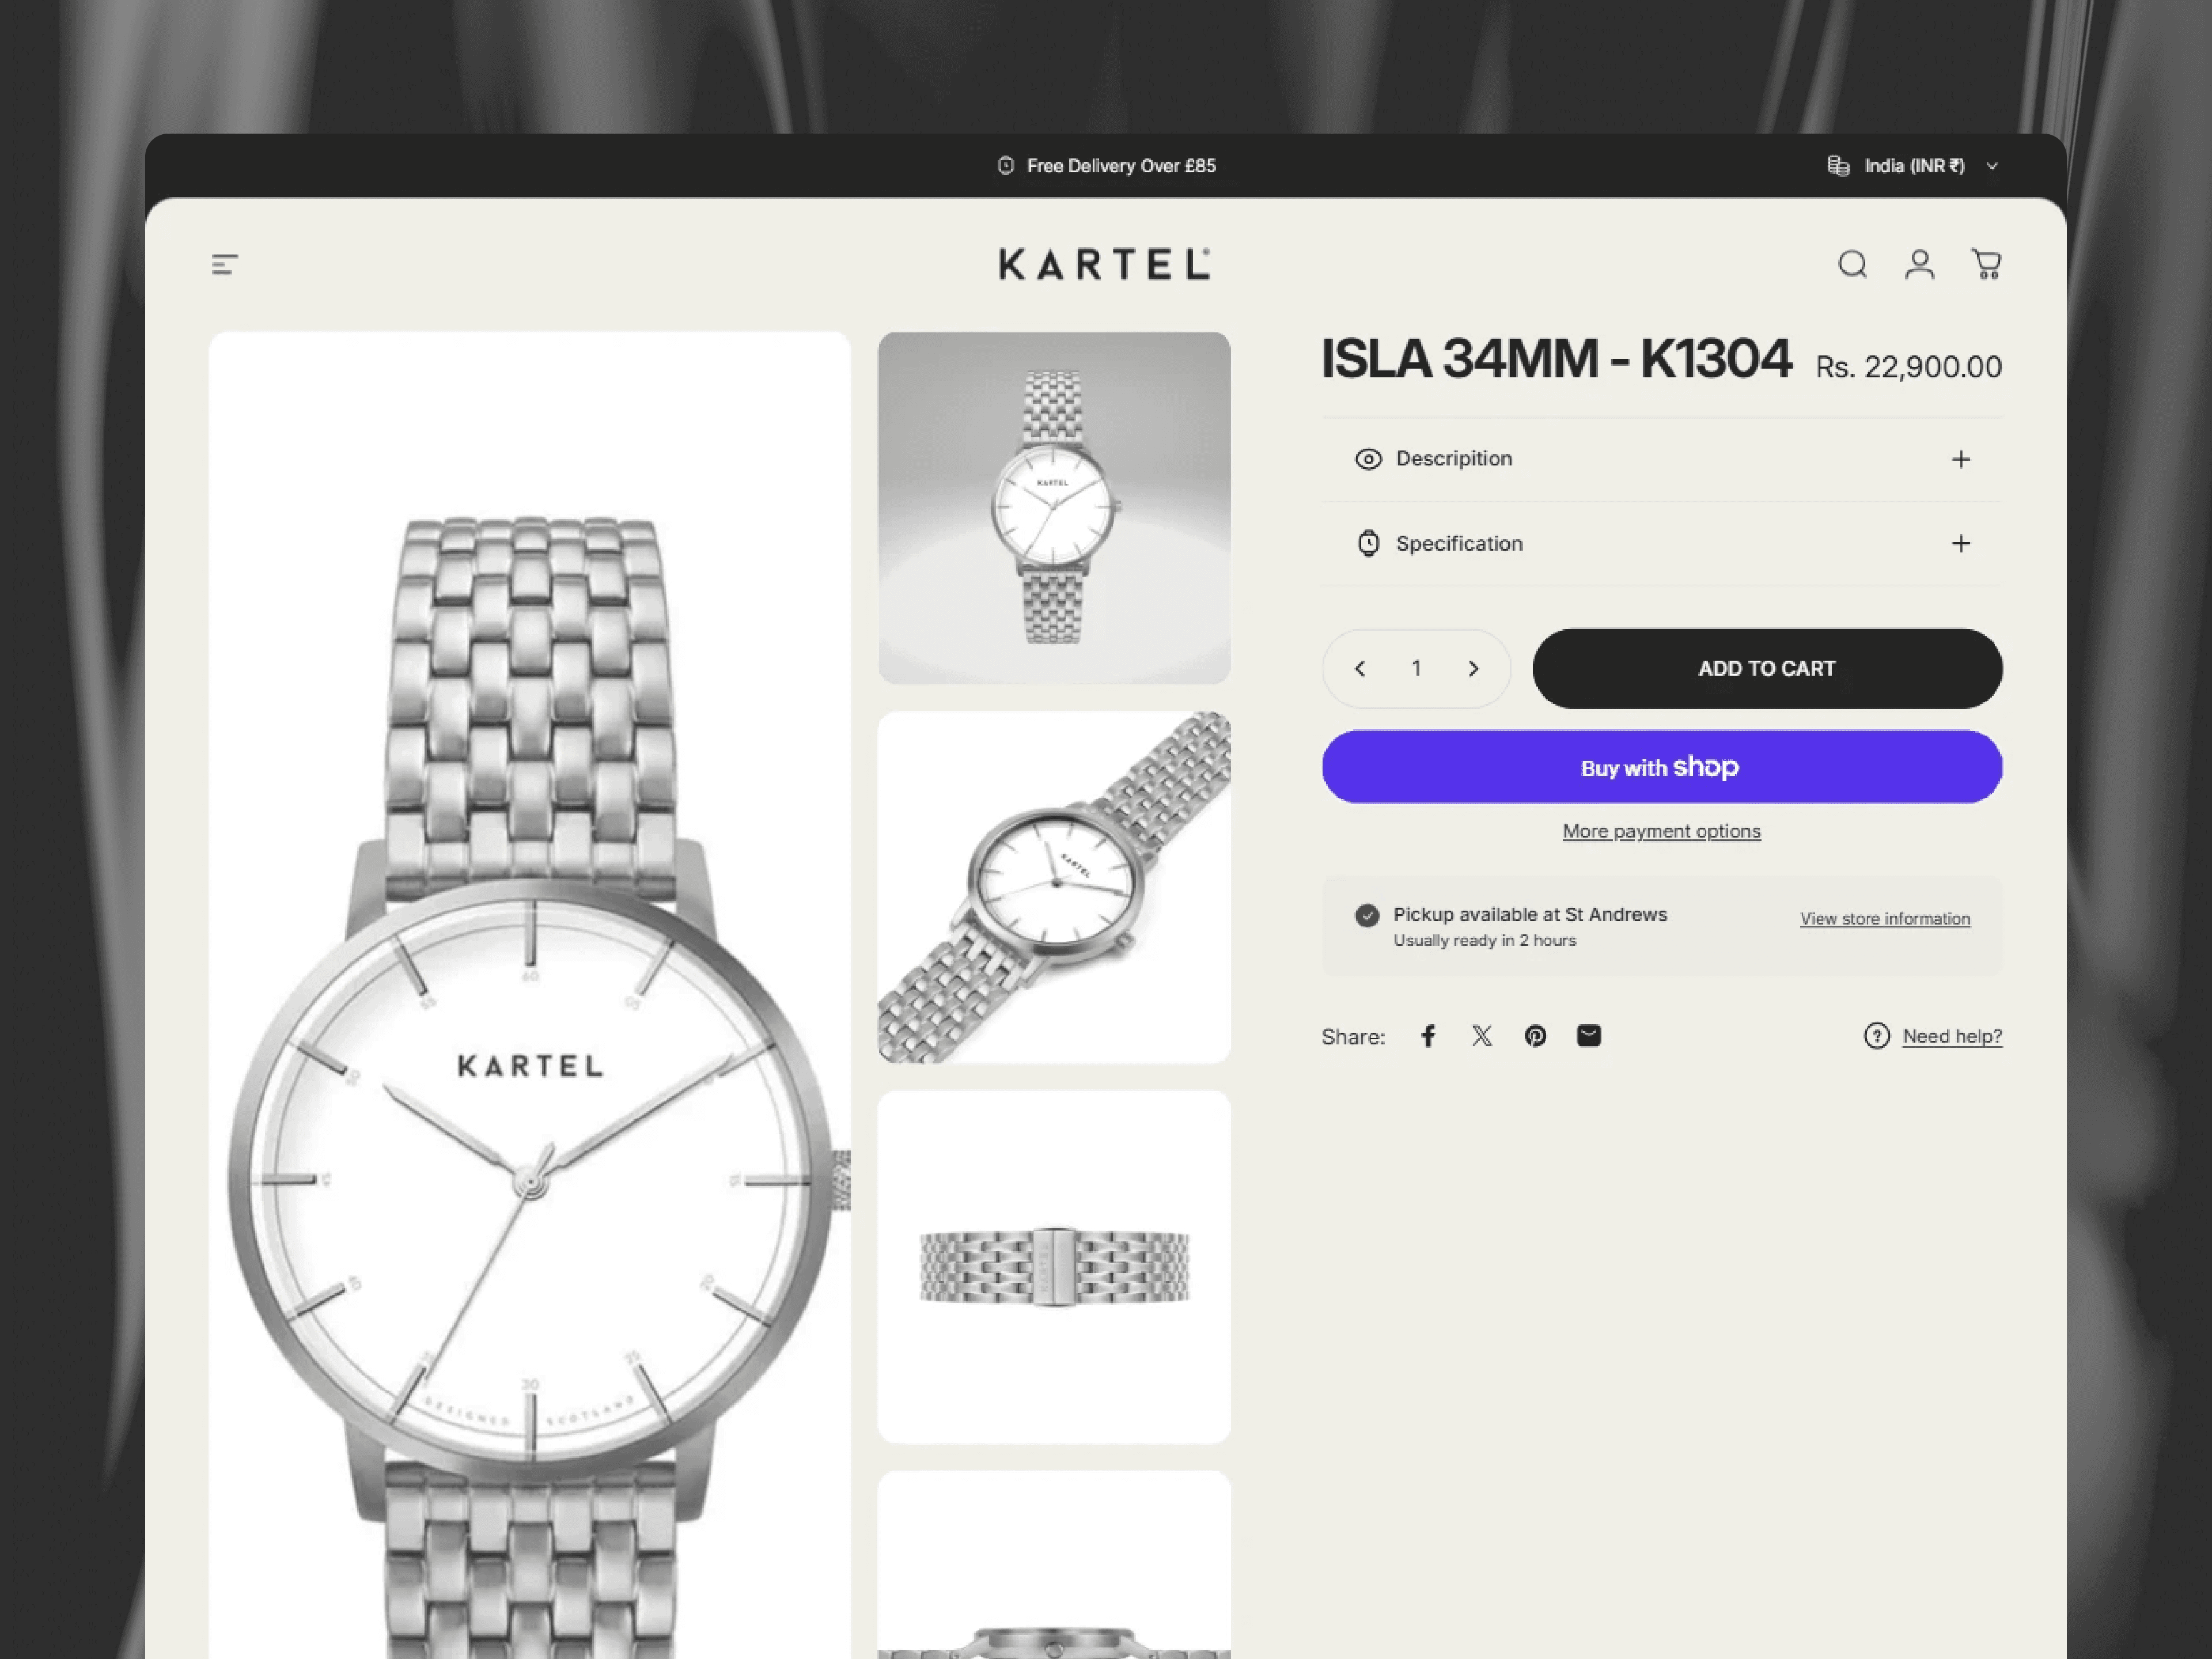Viewport: 2212px width, 1659px height.
Task: Open the India (INR ₹) currency dropdown
Action: (1913, 166)
